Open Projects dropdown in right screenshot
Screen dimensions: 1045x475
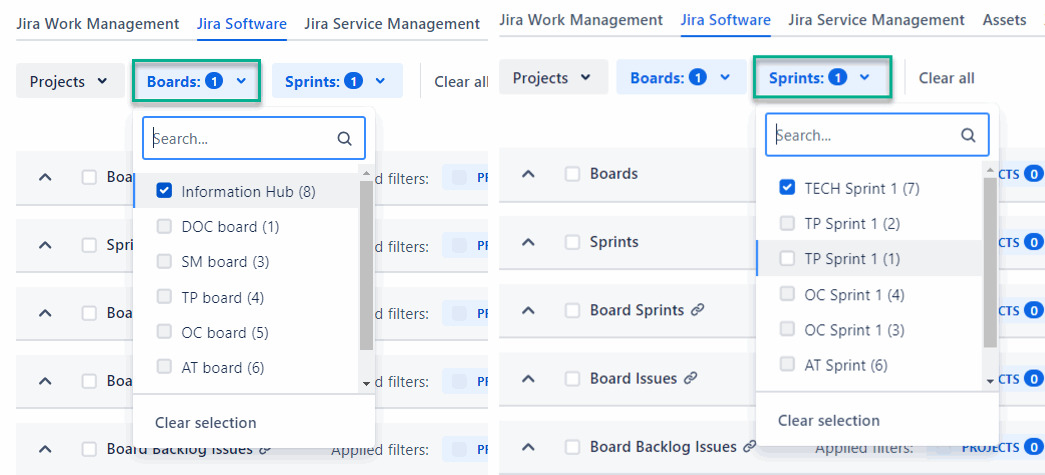pyautogui.click(x=553, y=78)
